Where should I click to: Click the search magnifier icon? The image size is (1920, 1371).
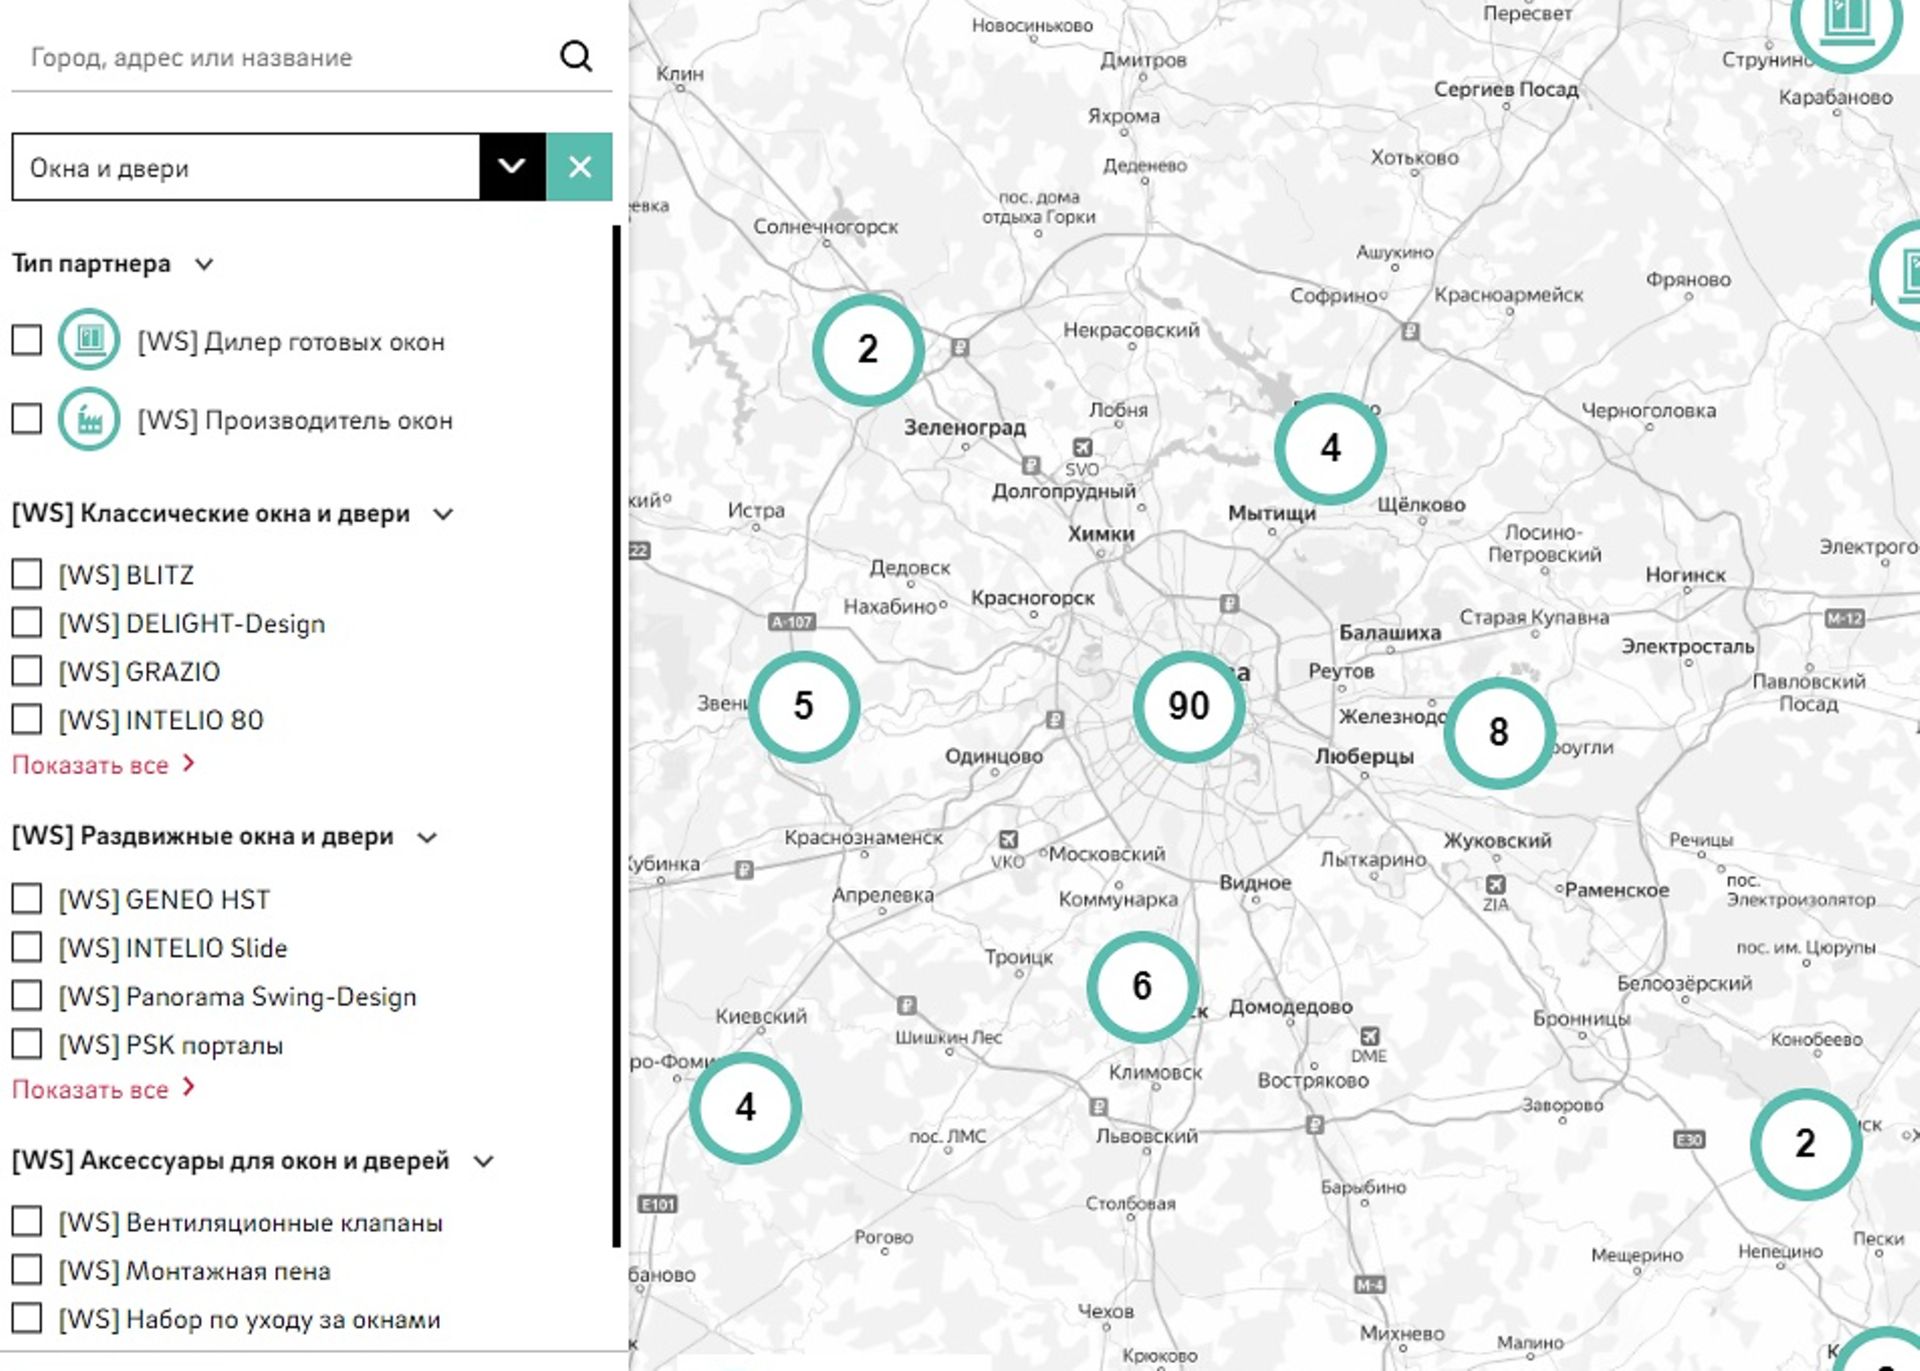pos(576,56)
